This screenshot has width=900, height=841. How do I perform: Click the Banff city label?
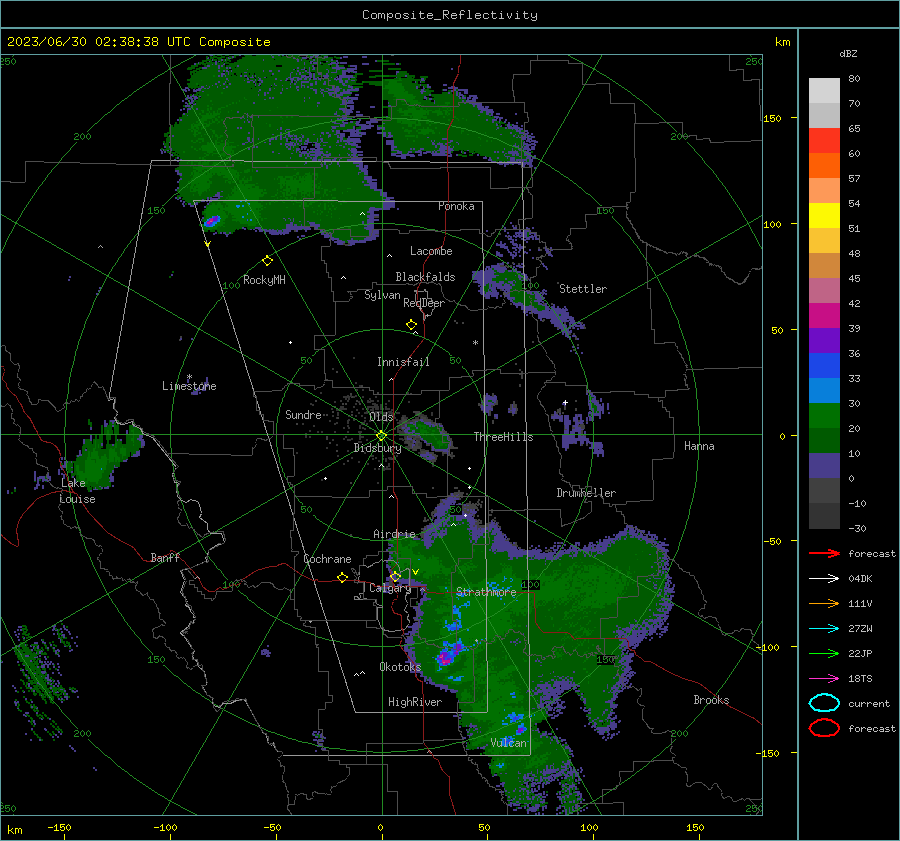tap(165, 557)
